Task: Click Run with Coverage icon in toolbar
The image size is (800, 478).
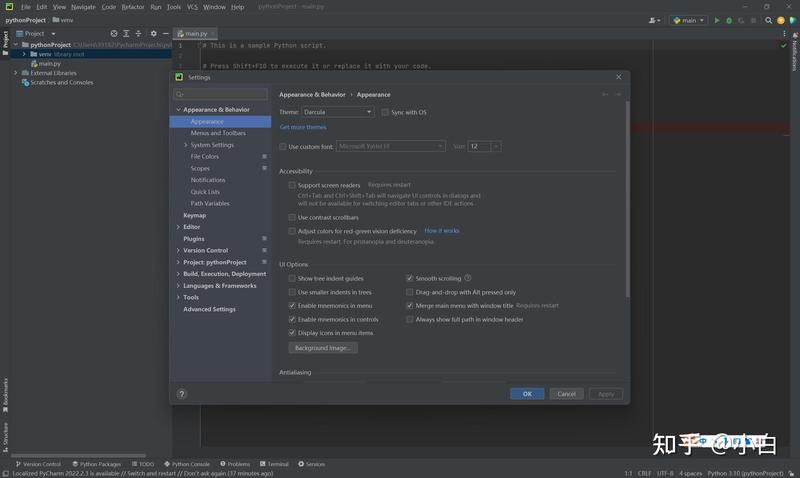Action: (x=741, y=20)
